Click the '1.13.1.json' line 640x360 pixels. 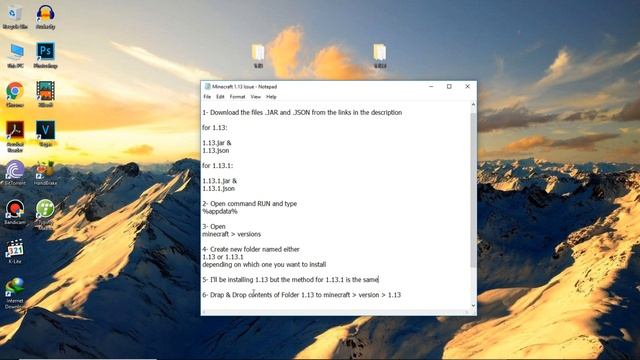coord(218,189)
